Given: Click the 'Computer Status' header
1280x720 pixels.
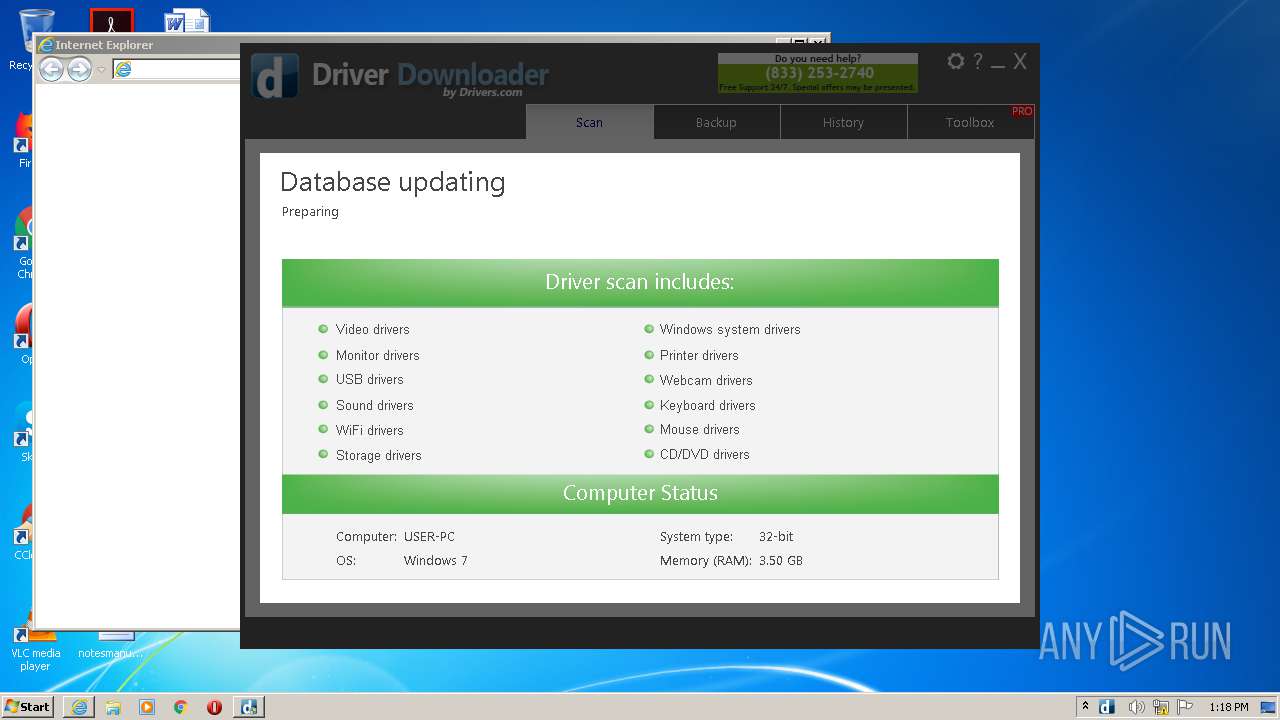Looking at the screenshot, I should tap(640, 493).
